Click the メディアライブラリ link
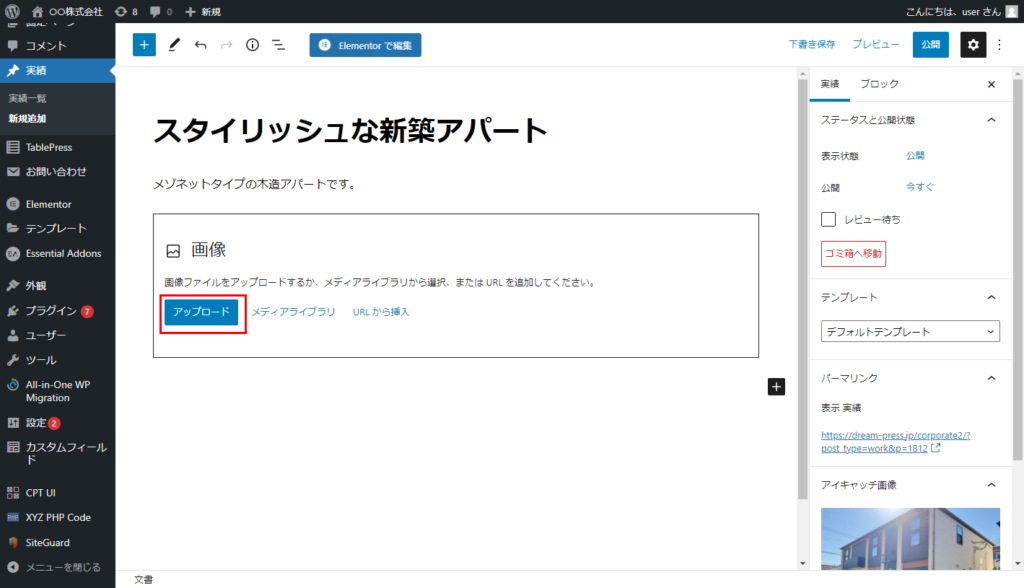 293,312
